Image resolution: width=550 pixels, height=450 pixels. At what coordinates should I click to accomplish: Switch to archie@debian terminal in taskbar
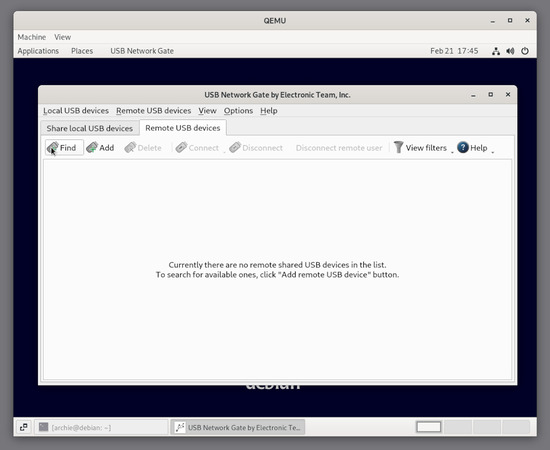[101, 427]
